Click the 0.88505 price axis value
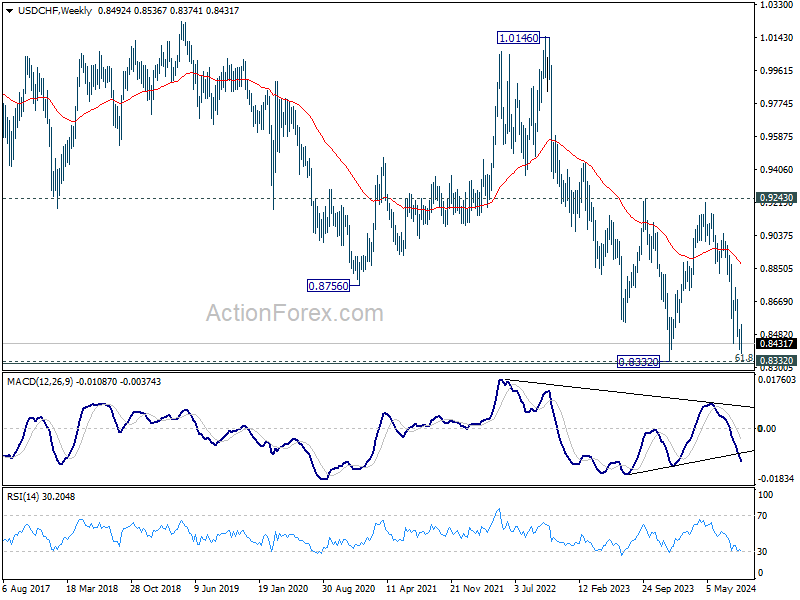The height and width of the screenshot is (600, 800). coord(777,268)
